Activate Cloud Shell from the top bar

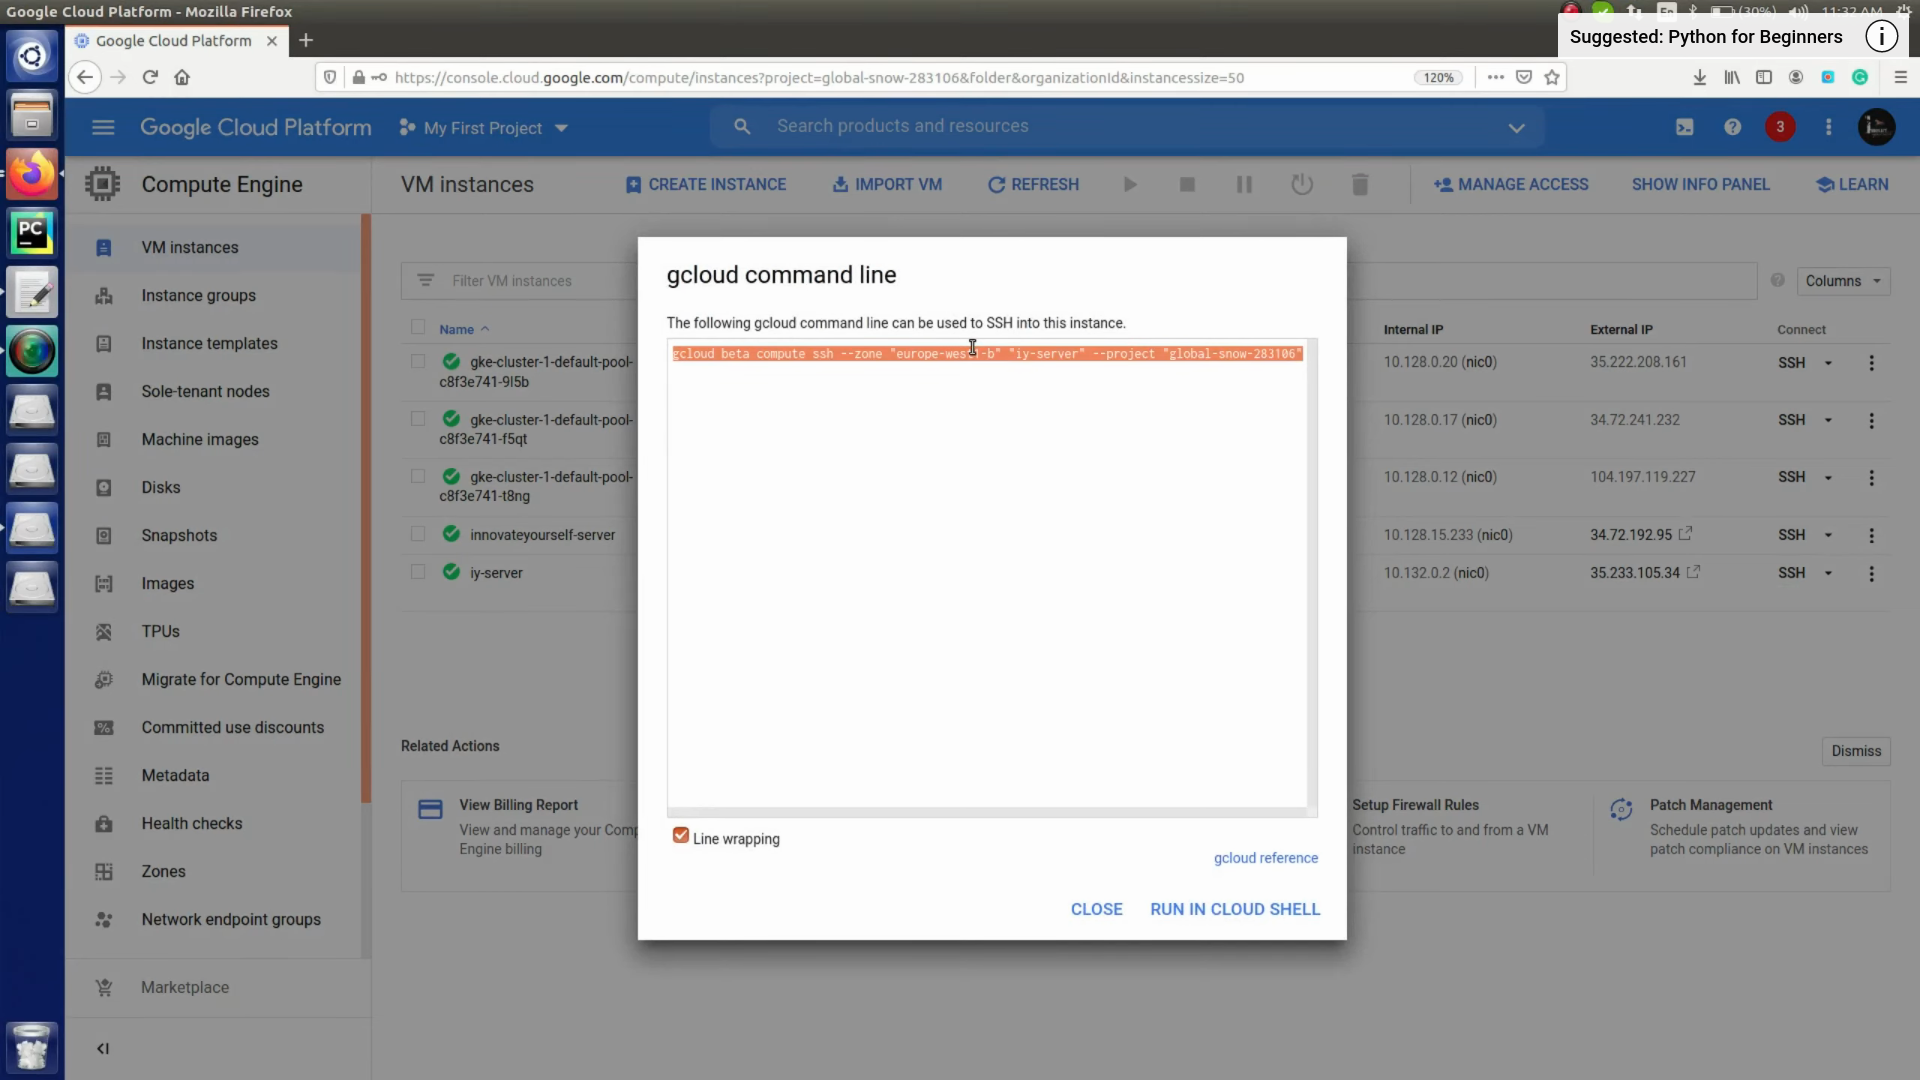[x=1685, y=127]
